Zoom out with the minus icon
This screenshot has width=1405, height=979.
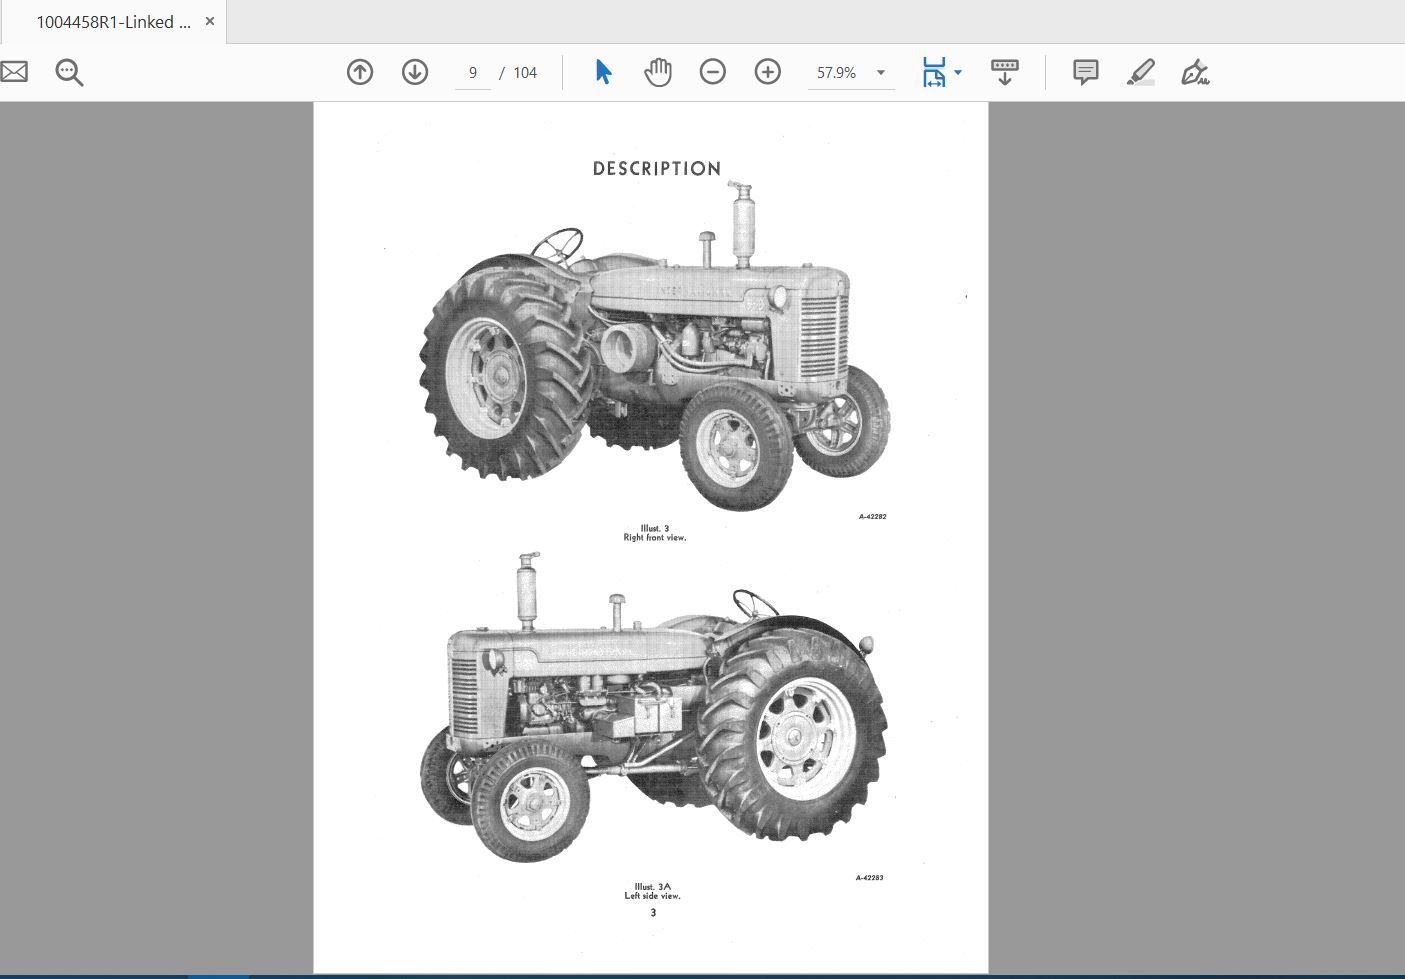(713, 72)
